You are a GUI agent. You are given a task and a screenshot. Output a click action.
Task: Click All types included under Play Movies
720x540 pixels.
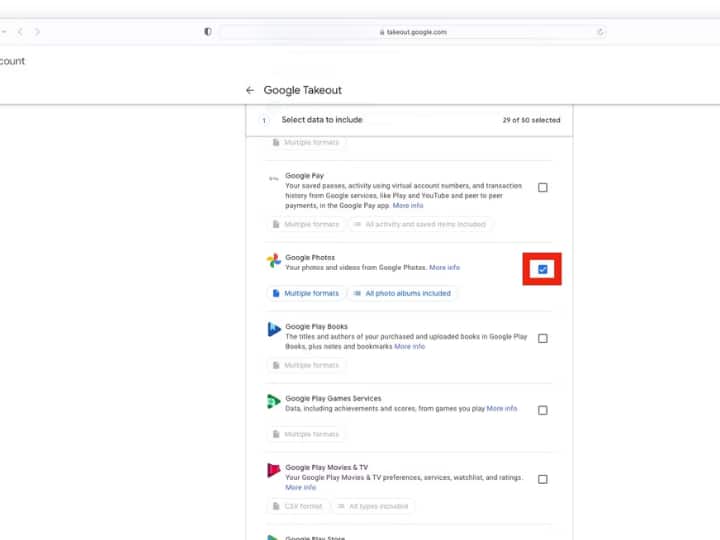pos(373,506)
